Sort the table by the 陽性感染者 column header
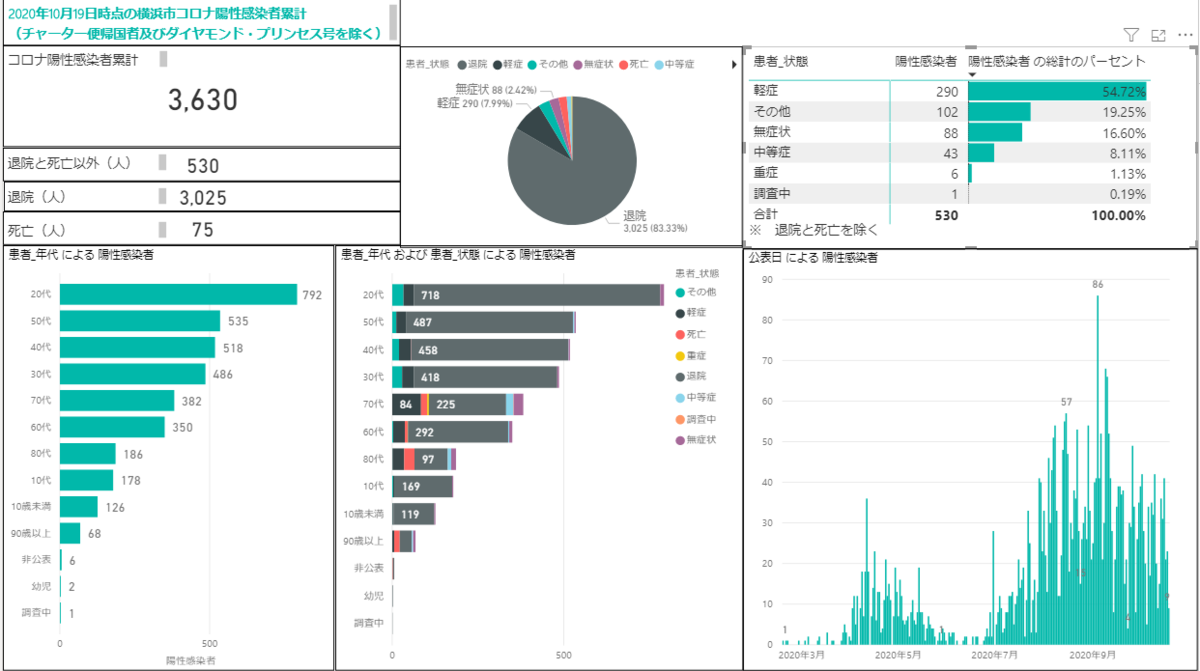1200x671 pixels. point(924,61)
